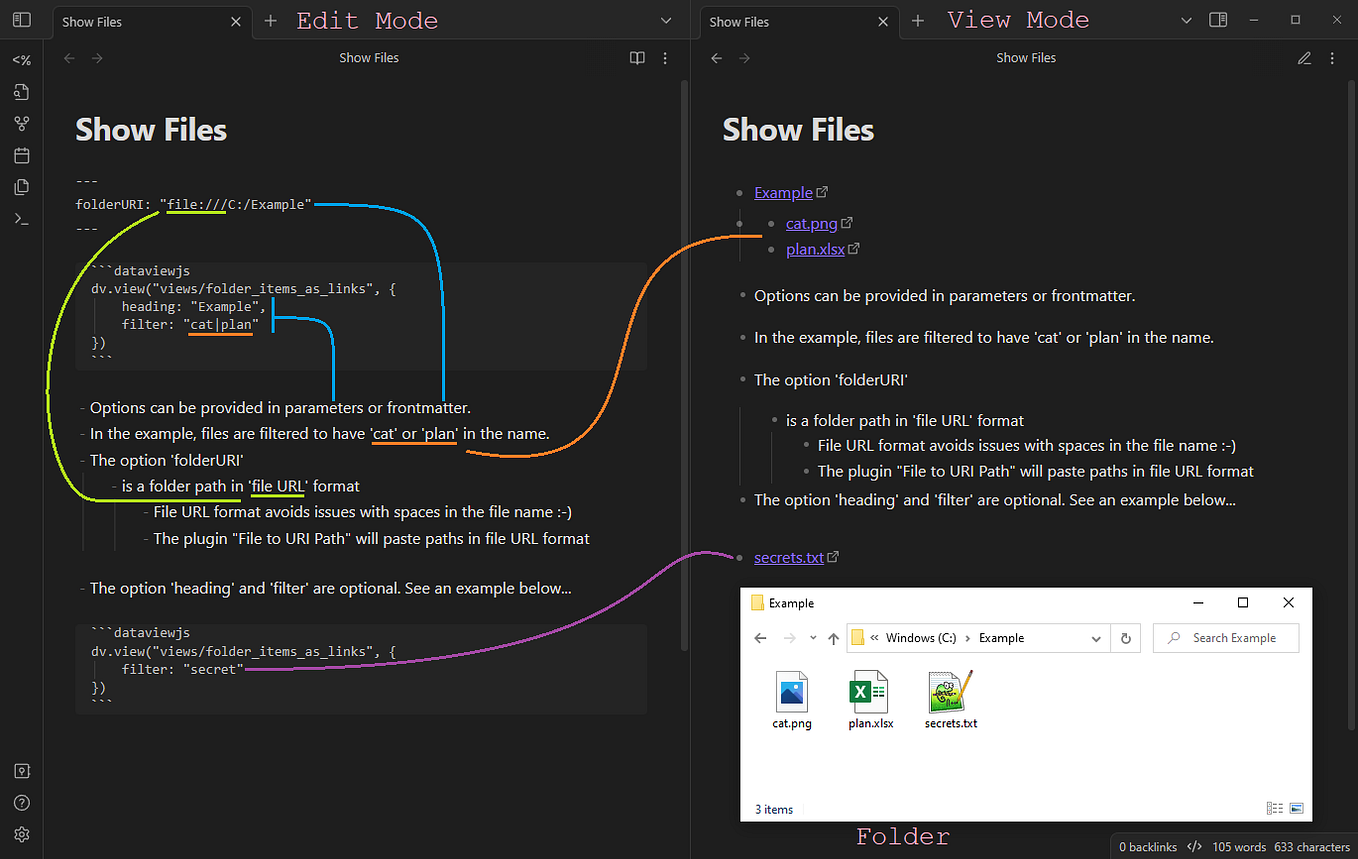1358x859 pixels.
Task: Open the plan.xlsx link
Action: point(815,250)
